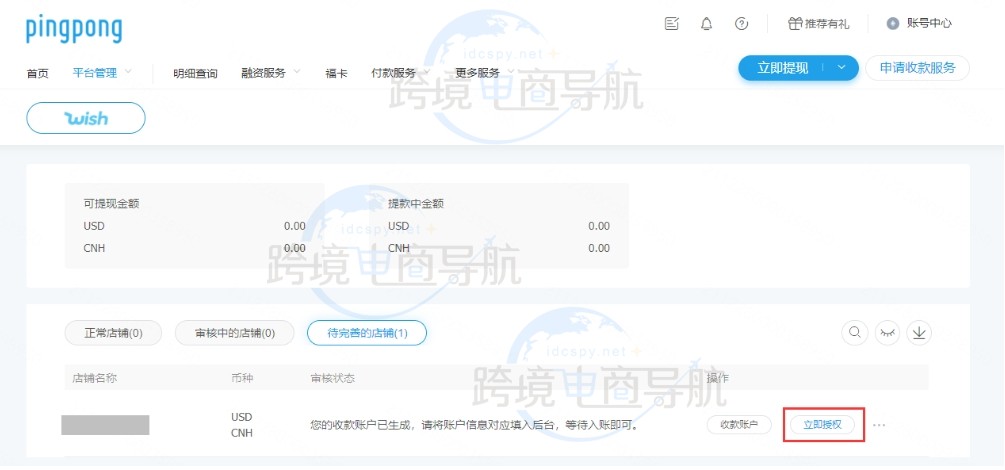1005x470 pixels.
Task: Click the 审核状态 column header
Action: pos(333,378)
